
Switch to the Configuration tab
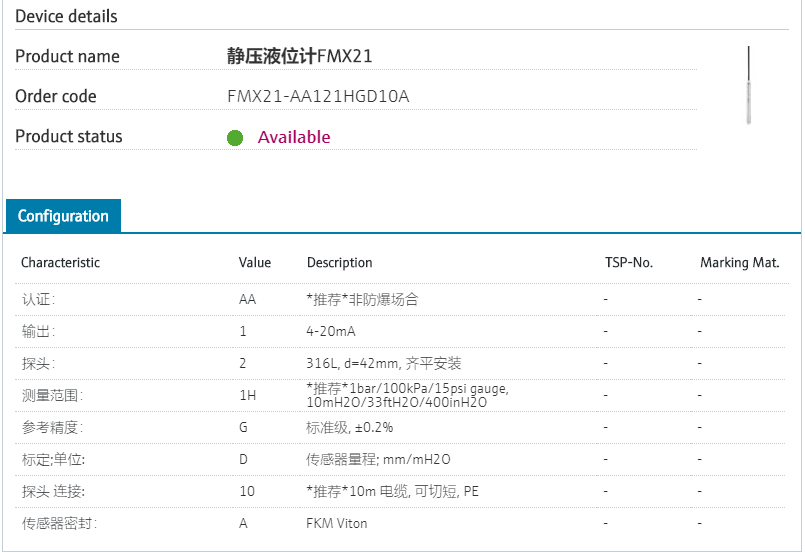click(63, 216)
